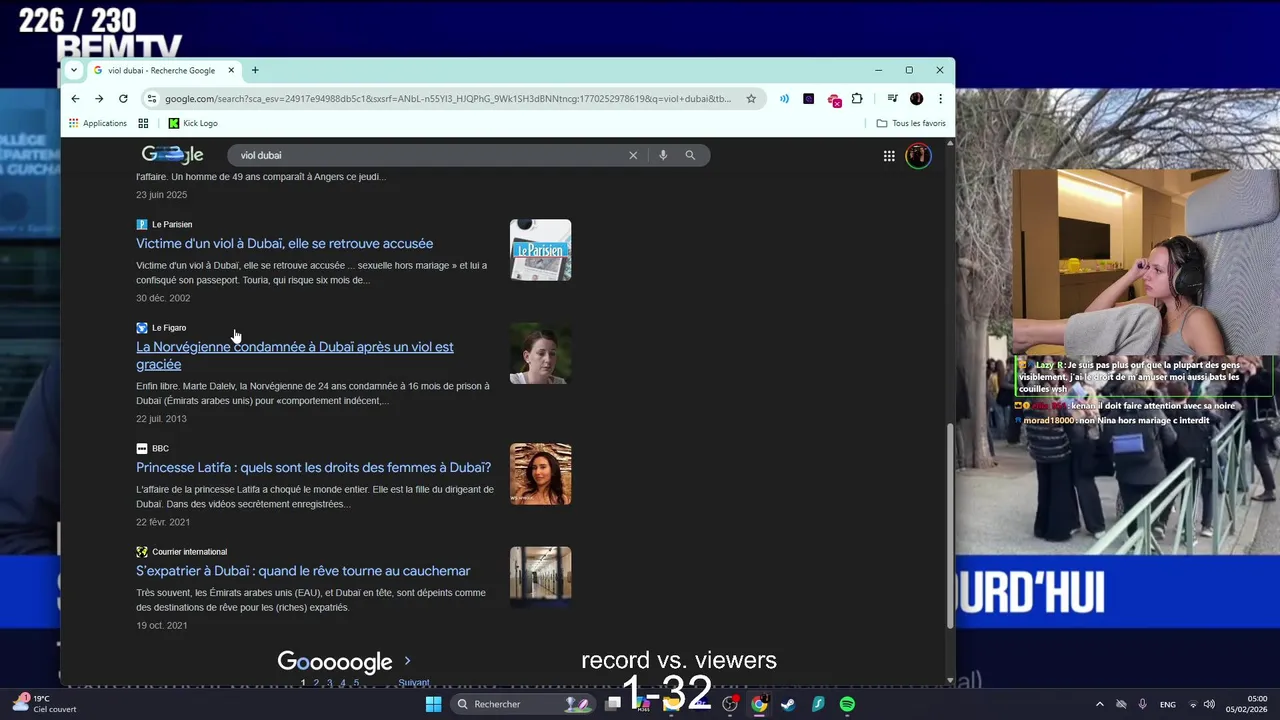
Task: Open the dark purple square extension icon
Action: pos(809,99)
